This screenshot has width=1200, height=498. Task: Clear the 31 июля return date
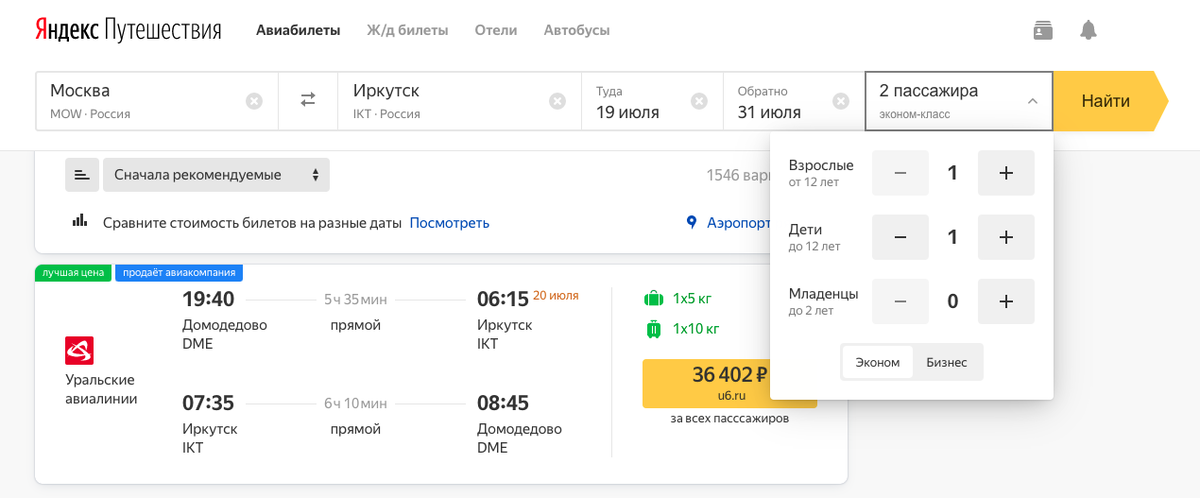841,100
